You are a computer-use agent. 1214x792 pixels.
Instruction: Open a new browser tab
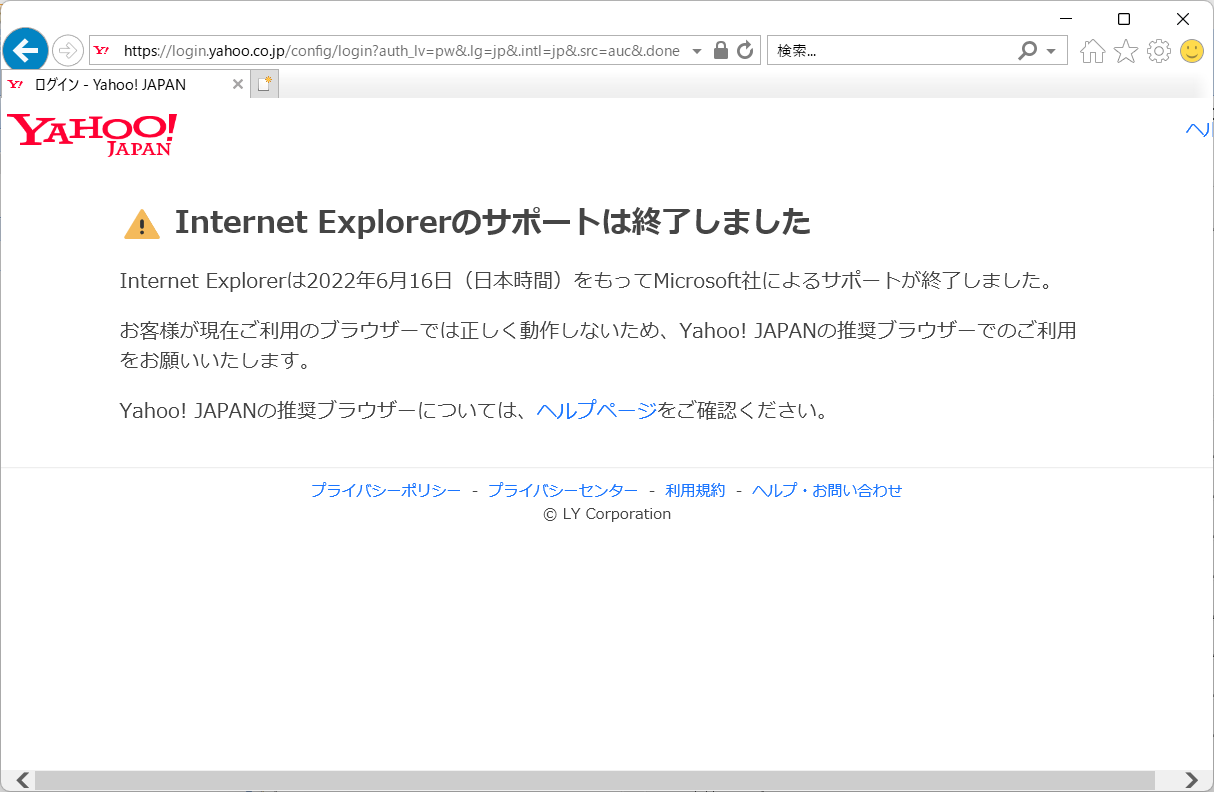pos(263,84)
